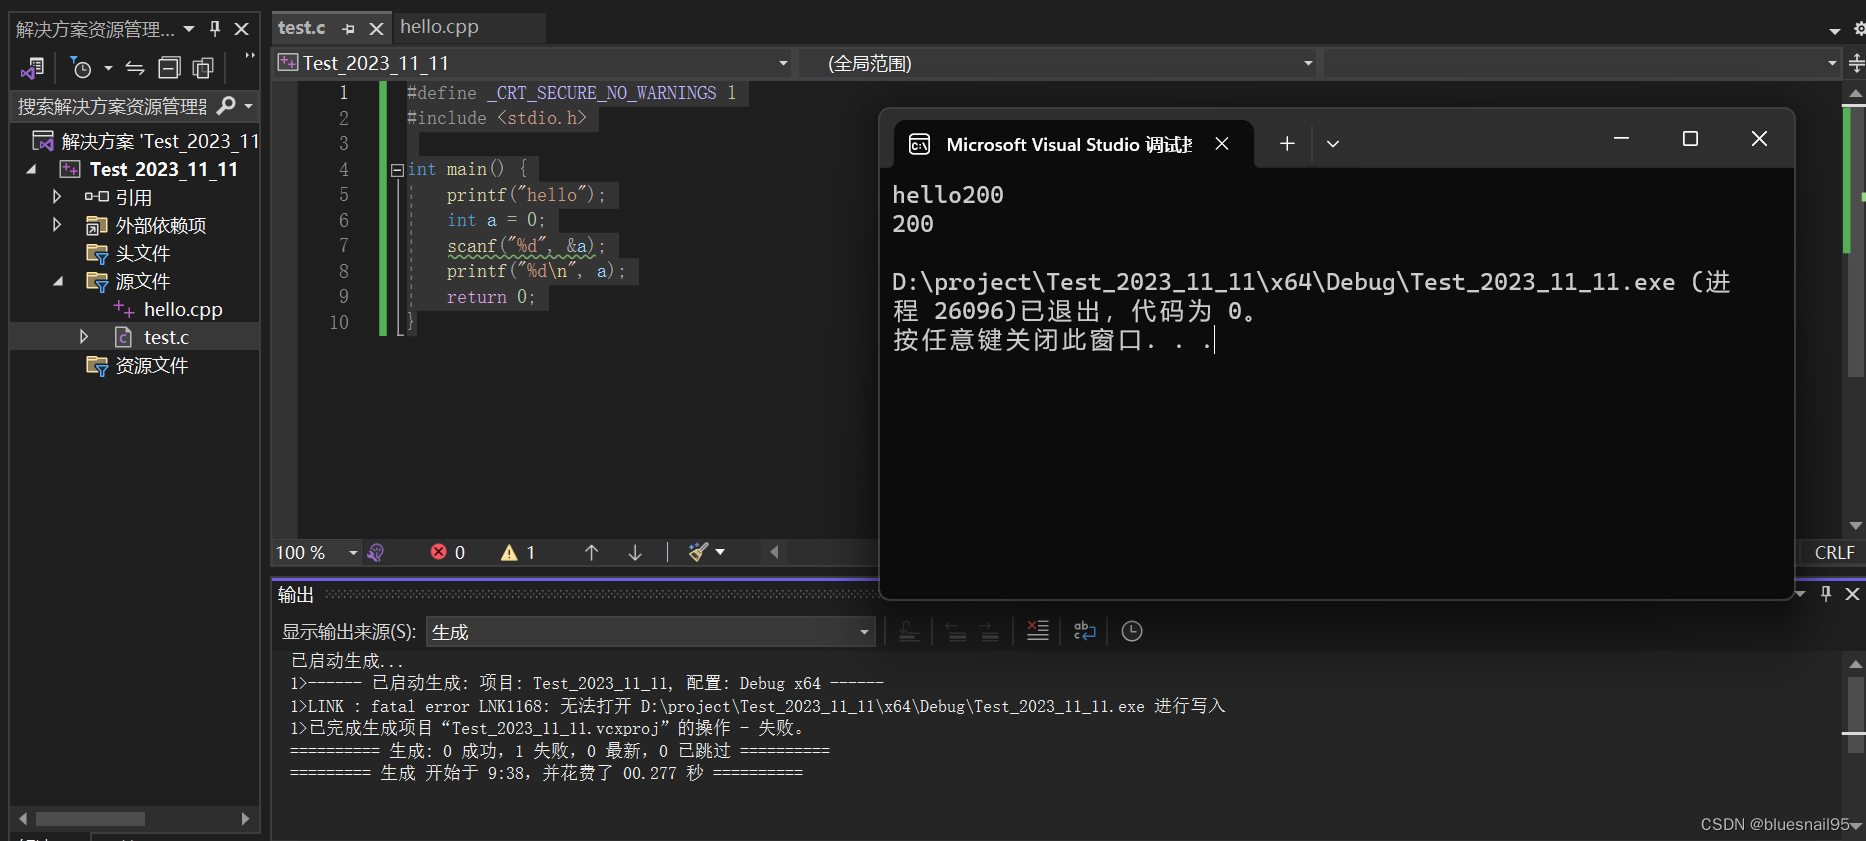Open the console new-tab dropdown chevron

[x=1333, y=144]
